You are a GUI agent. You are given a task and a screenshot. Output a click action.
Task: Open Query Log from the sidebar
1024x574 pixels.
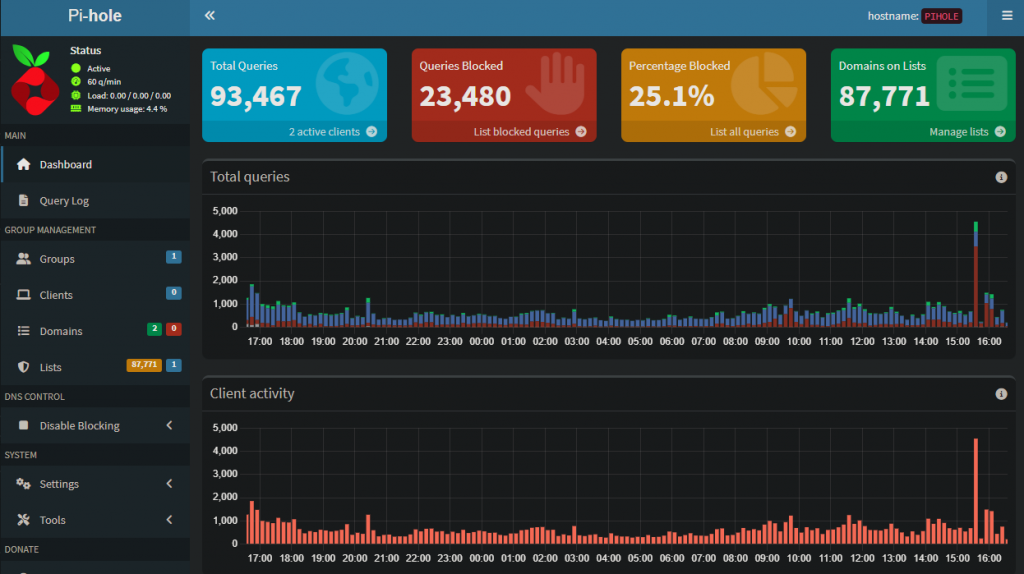[x=64, y=201]
